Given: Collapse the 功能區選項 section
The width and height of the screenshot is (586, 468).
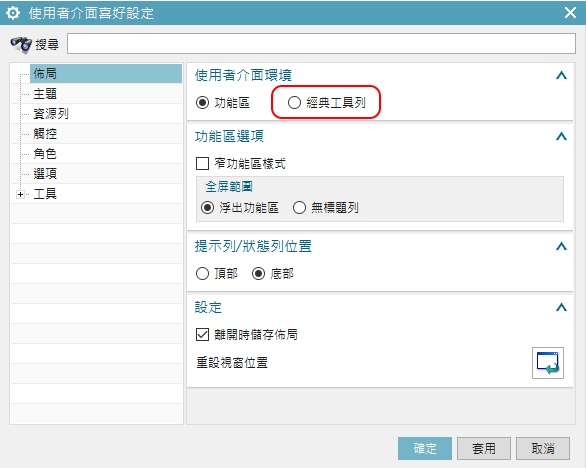Looking at the screenshot, I should click(x=561, y=136).
